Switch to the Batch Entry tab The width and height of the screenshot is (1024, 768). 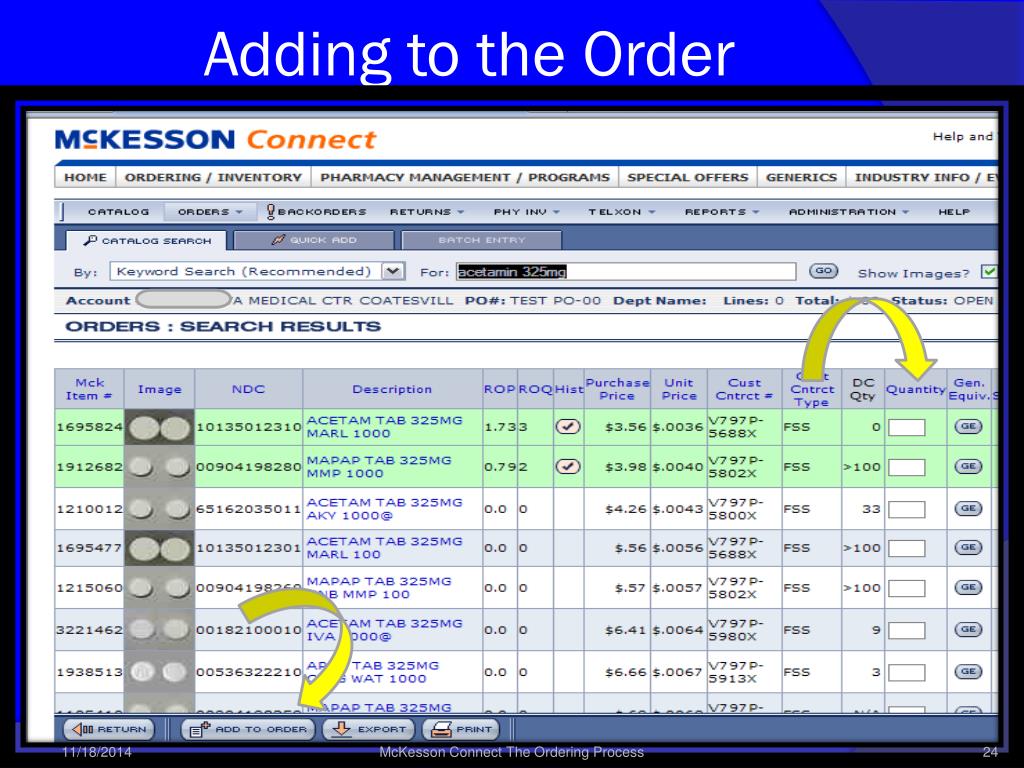(x=482, y=240)
